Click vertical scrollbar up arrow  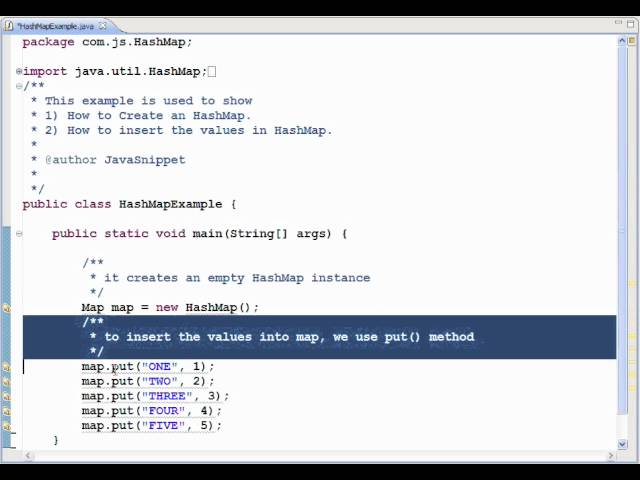pos(622,41)
